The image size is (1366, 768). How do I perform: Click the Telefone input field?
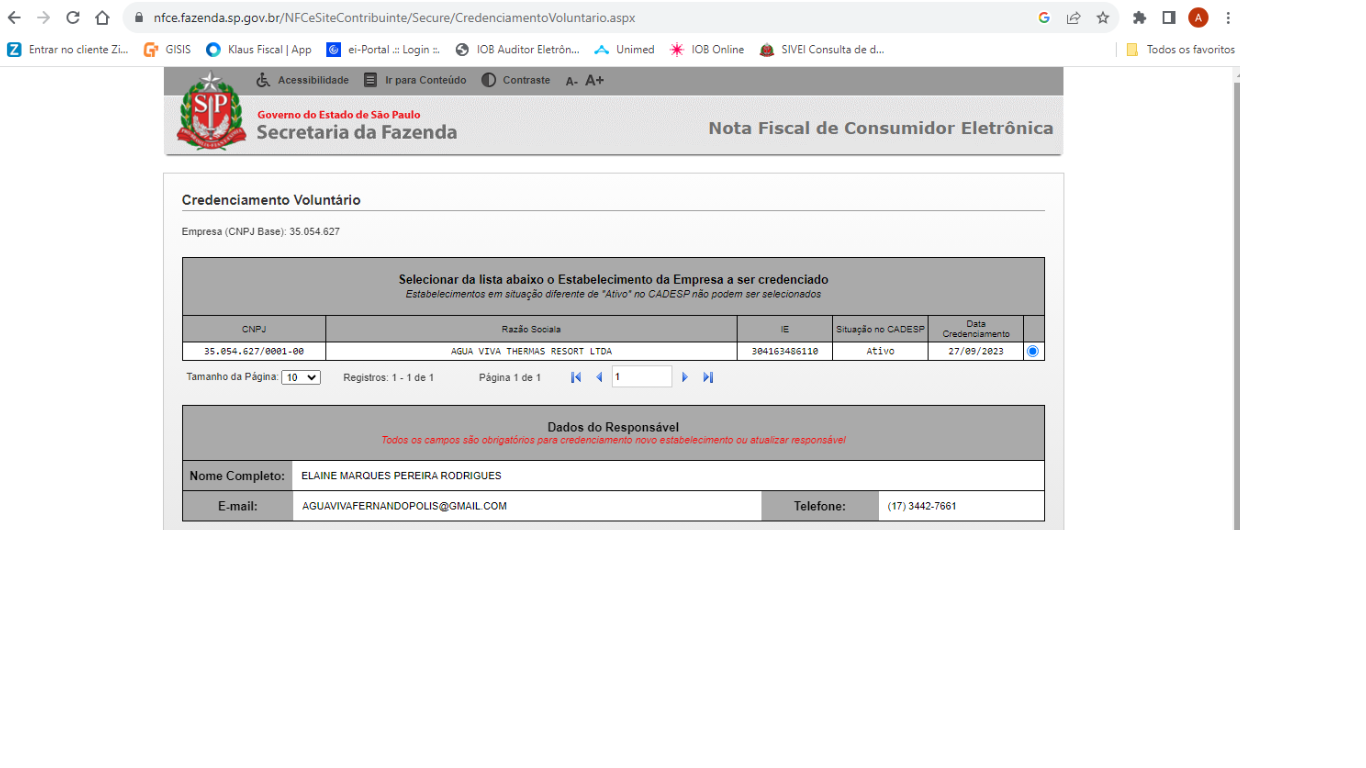coord(960,506)
